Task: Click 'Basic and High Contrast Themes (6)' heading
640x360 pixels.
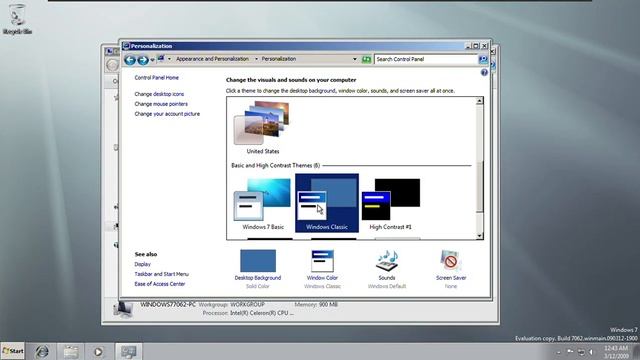Action: [276, 165]
